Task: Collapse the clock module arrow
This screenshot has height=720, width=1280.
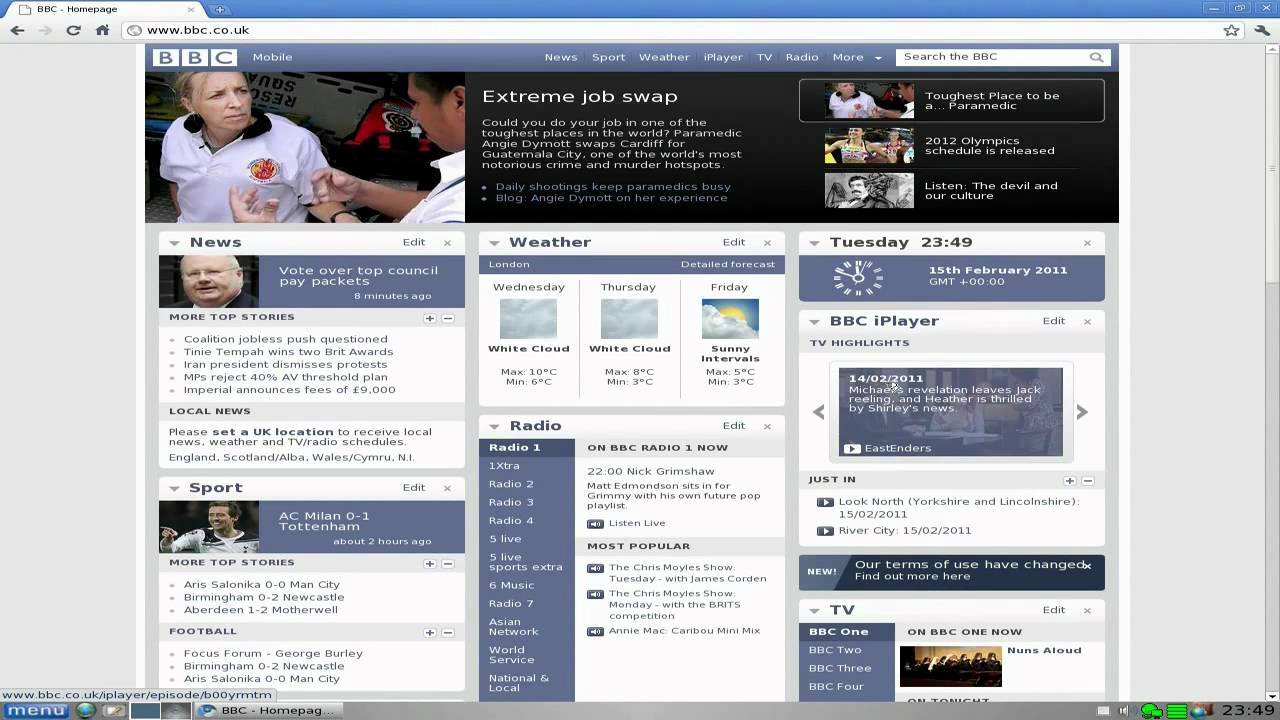Action: [x=814, y=243]
